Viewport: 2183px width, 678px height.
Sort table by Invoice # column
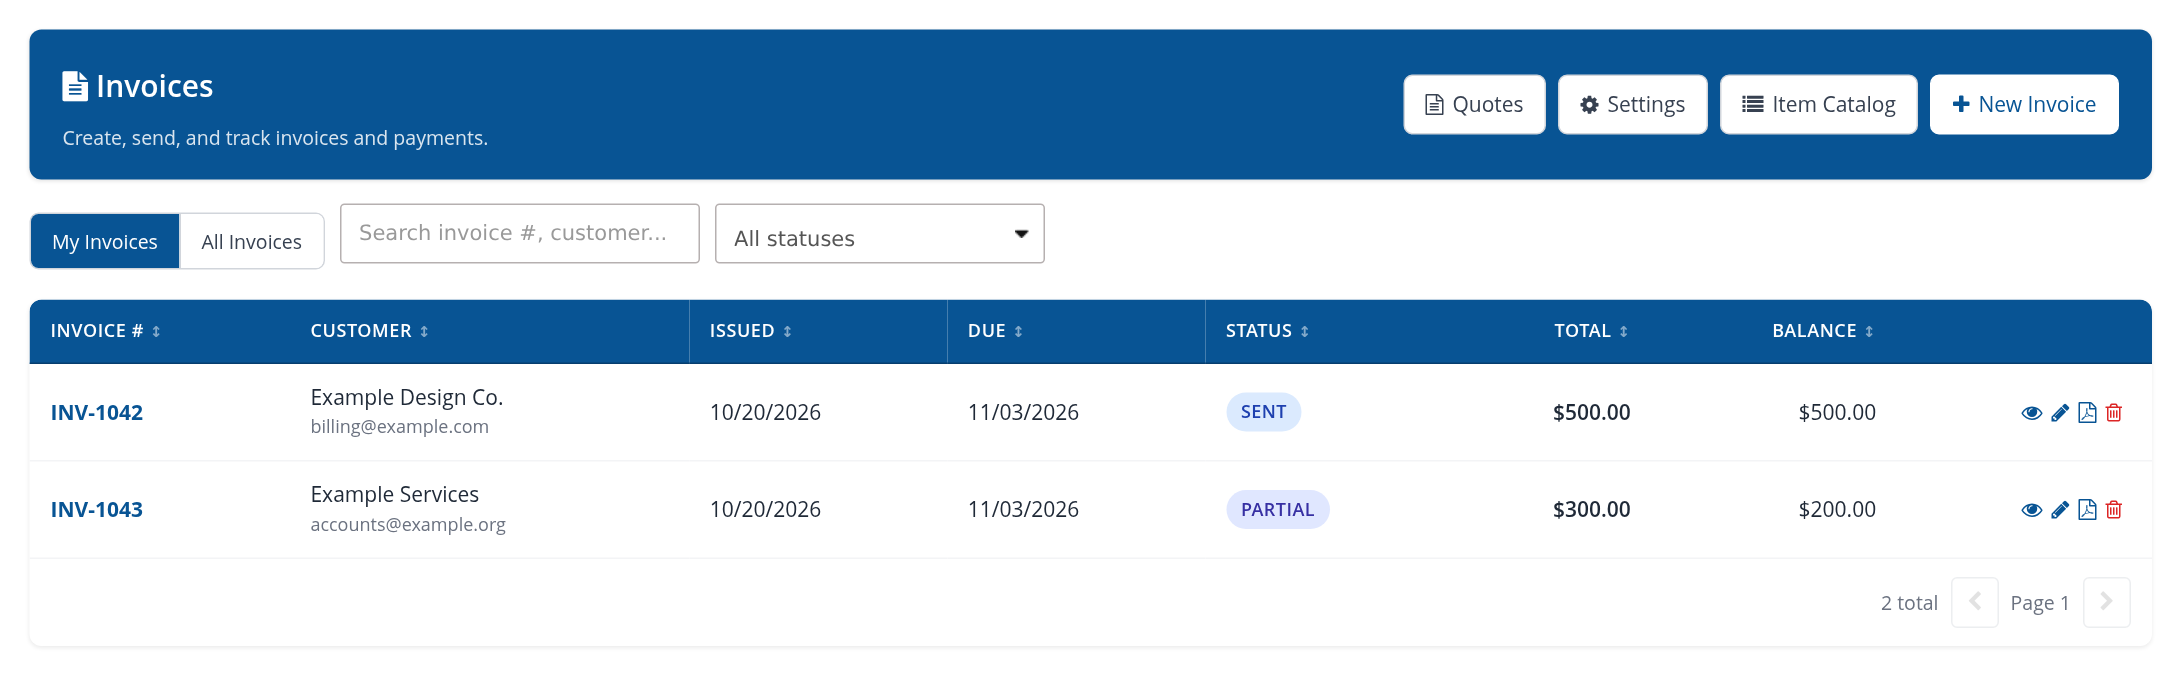click(x=105, y=331)
